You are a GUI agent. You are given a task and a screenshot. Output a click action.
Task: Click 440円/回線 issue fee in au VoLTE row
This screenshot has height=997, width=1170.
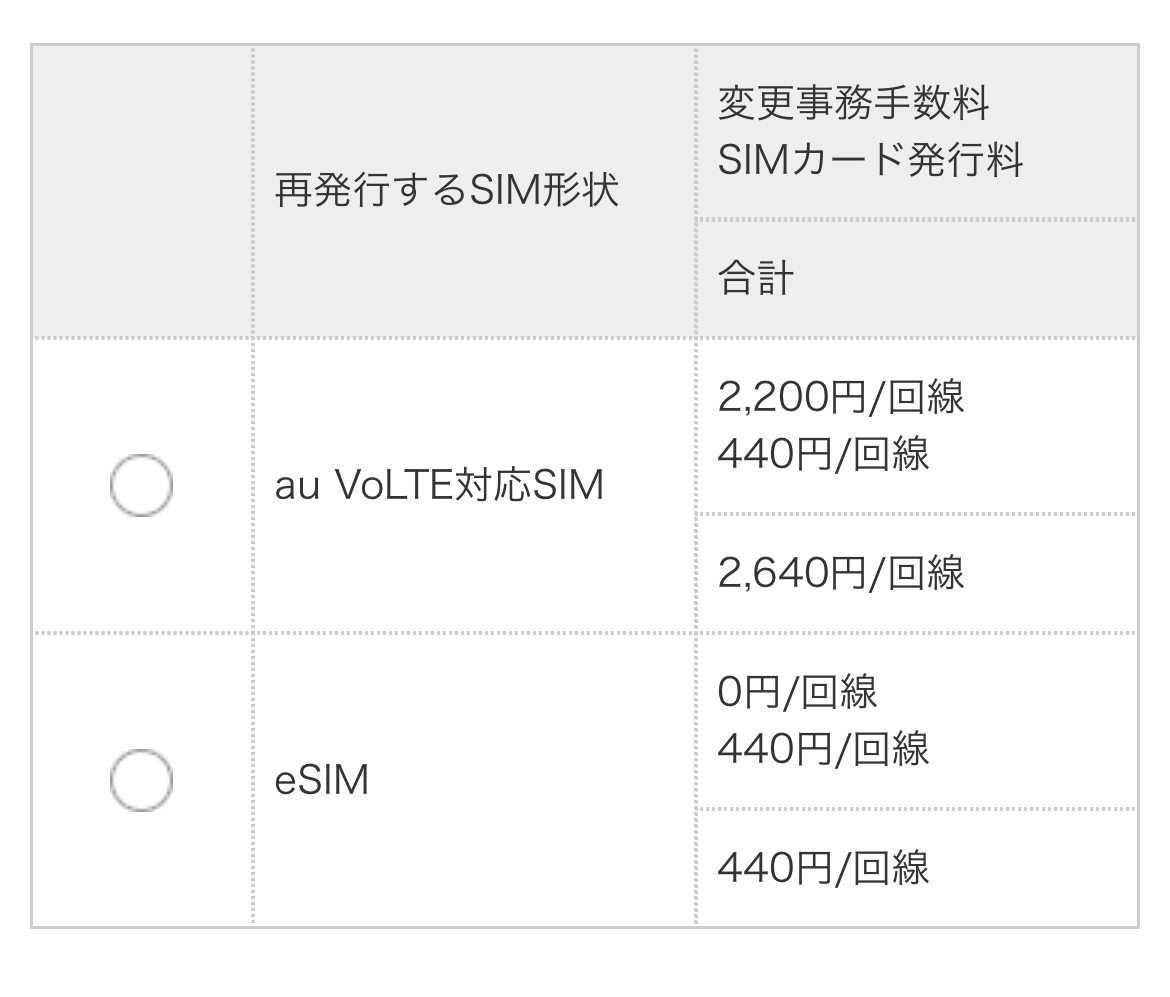pyautogui.click(x=823, y=455)
